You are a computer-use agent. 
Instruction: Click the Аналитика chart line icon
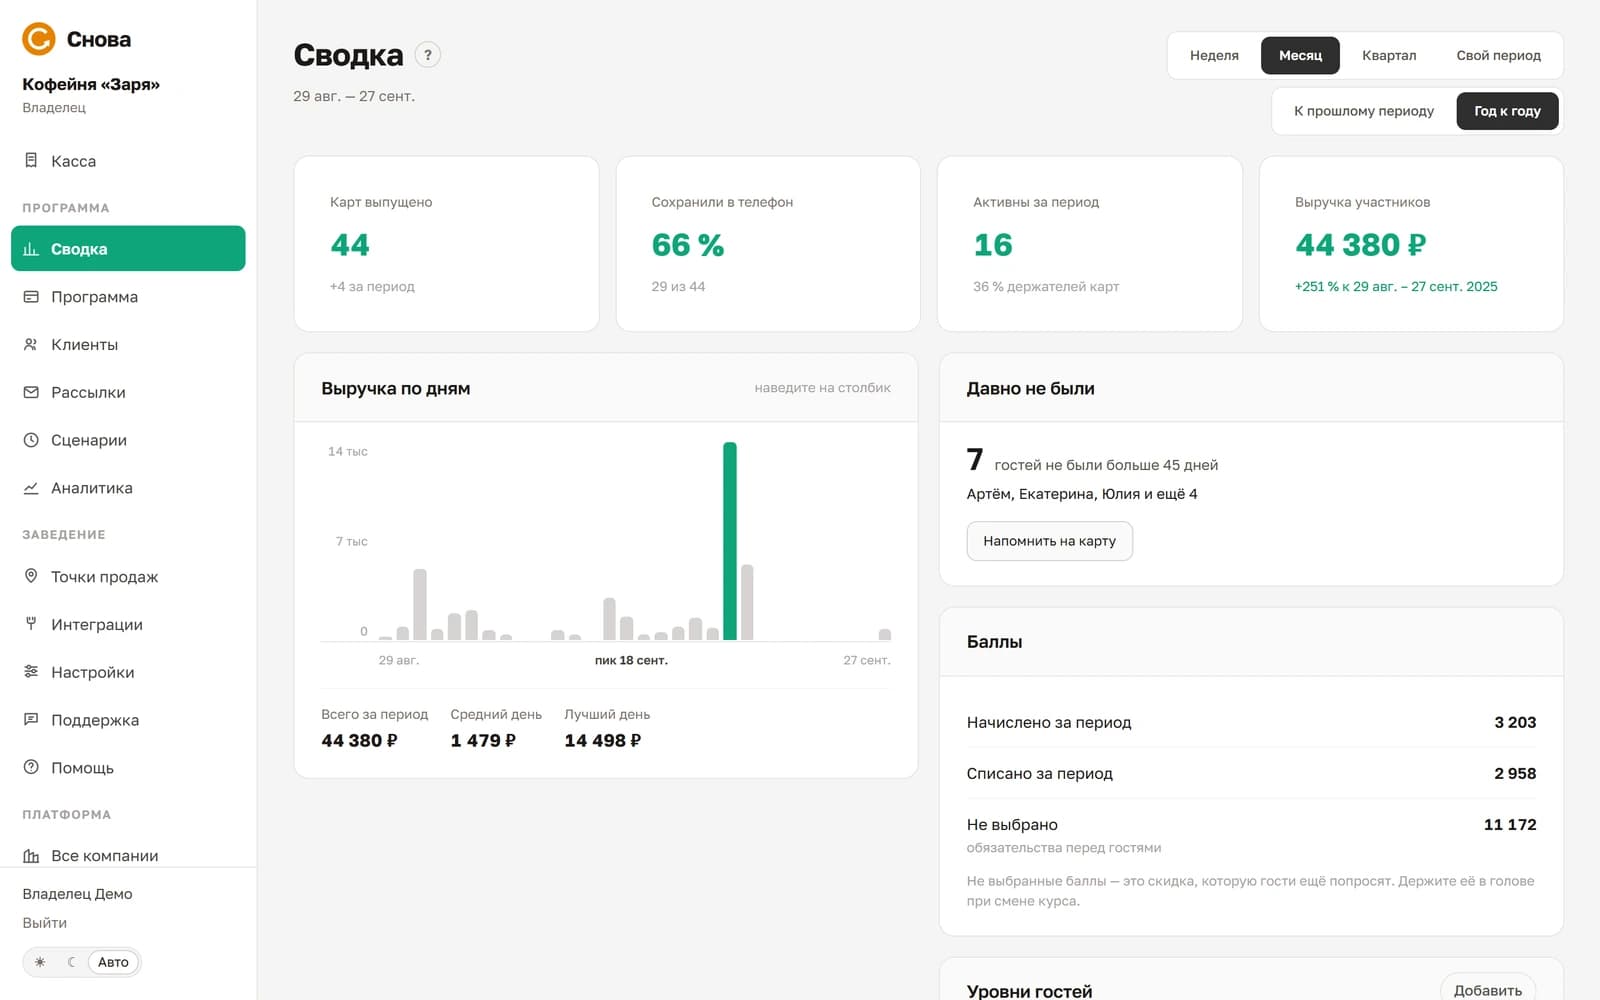coord(31,488)
